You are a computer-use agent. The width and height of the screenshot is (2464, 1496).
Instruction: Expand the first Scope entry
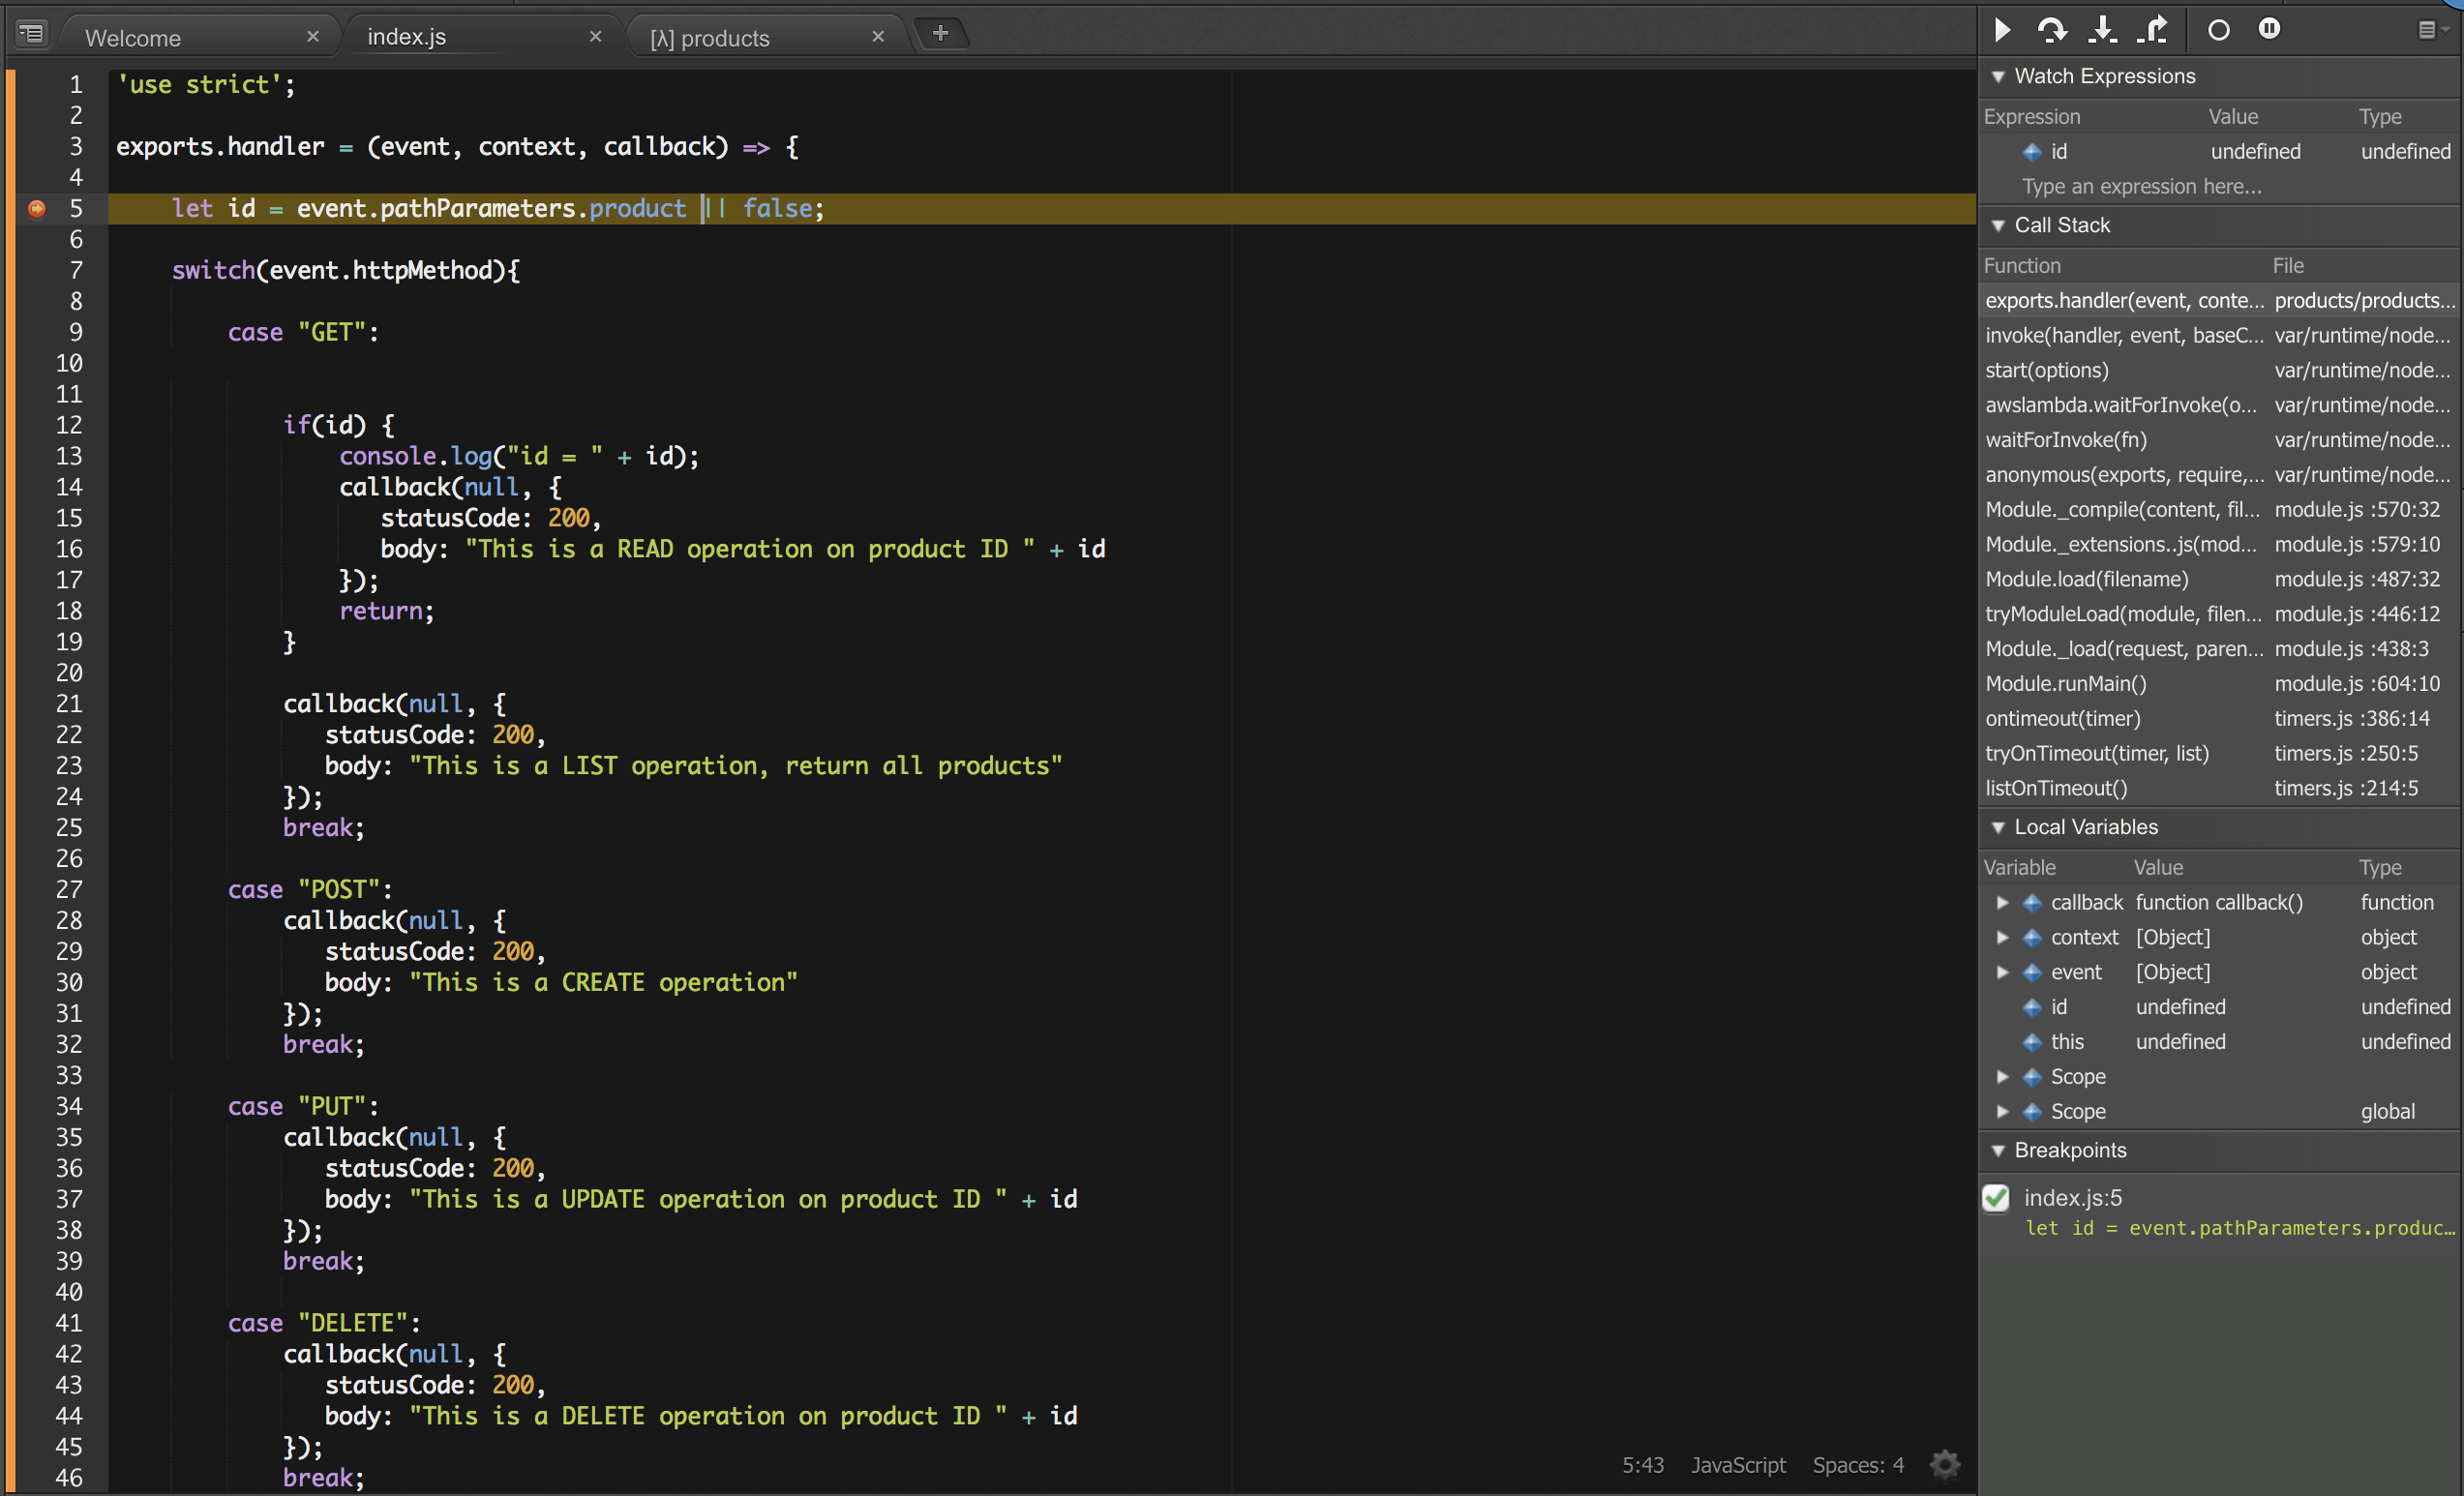[x=2002, y=1077]
